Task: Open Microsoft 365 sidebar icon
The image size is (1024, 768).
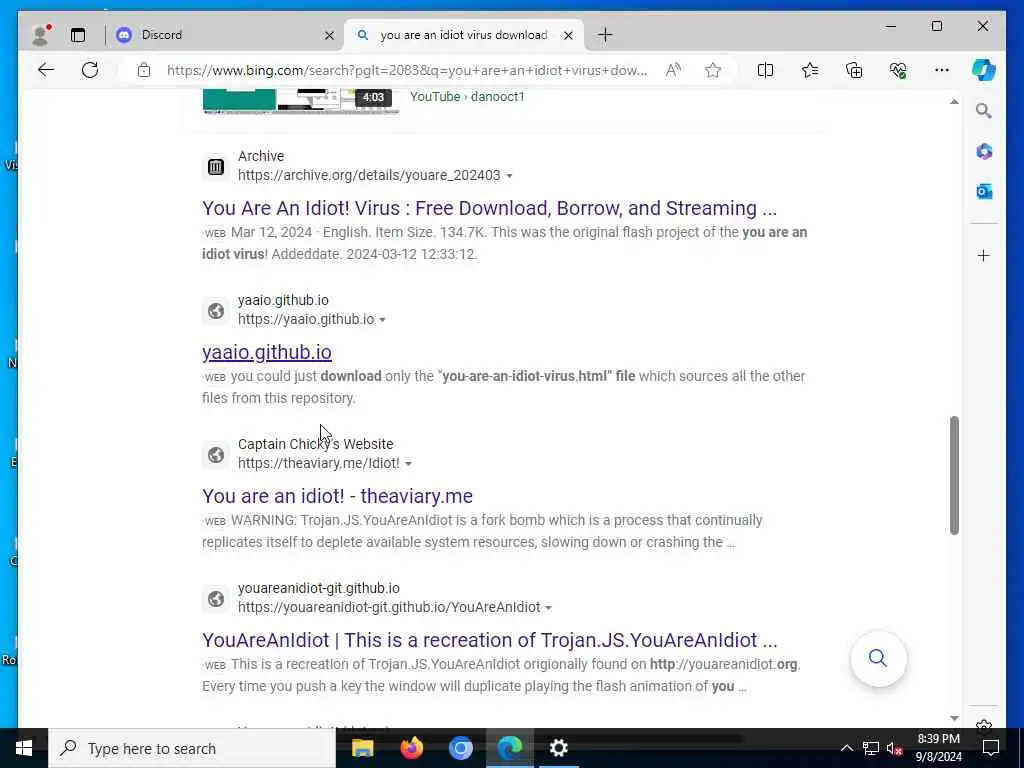Action: coord(984,152)
